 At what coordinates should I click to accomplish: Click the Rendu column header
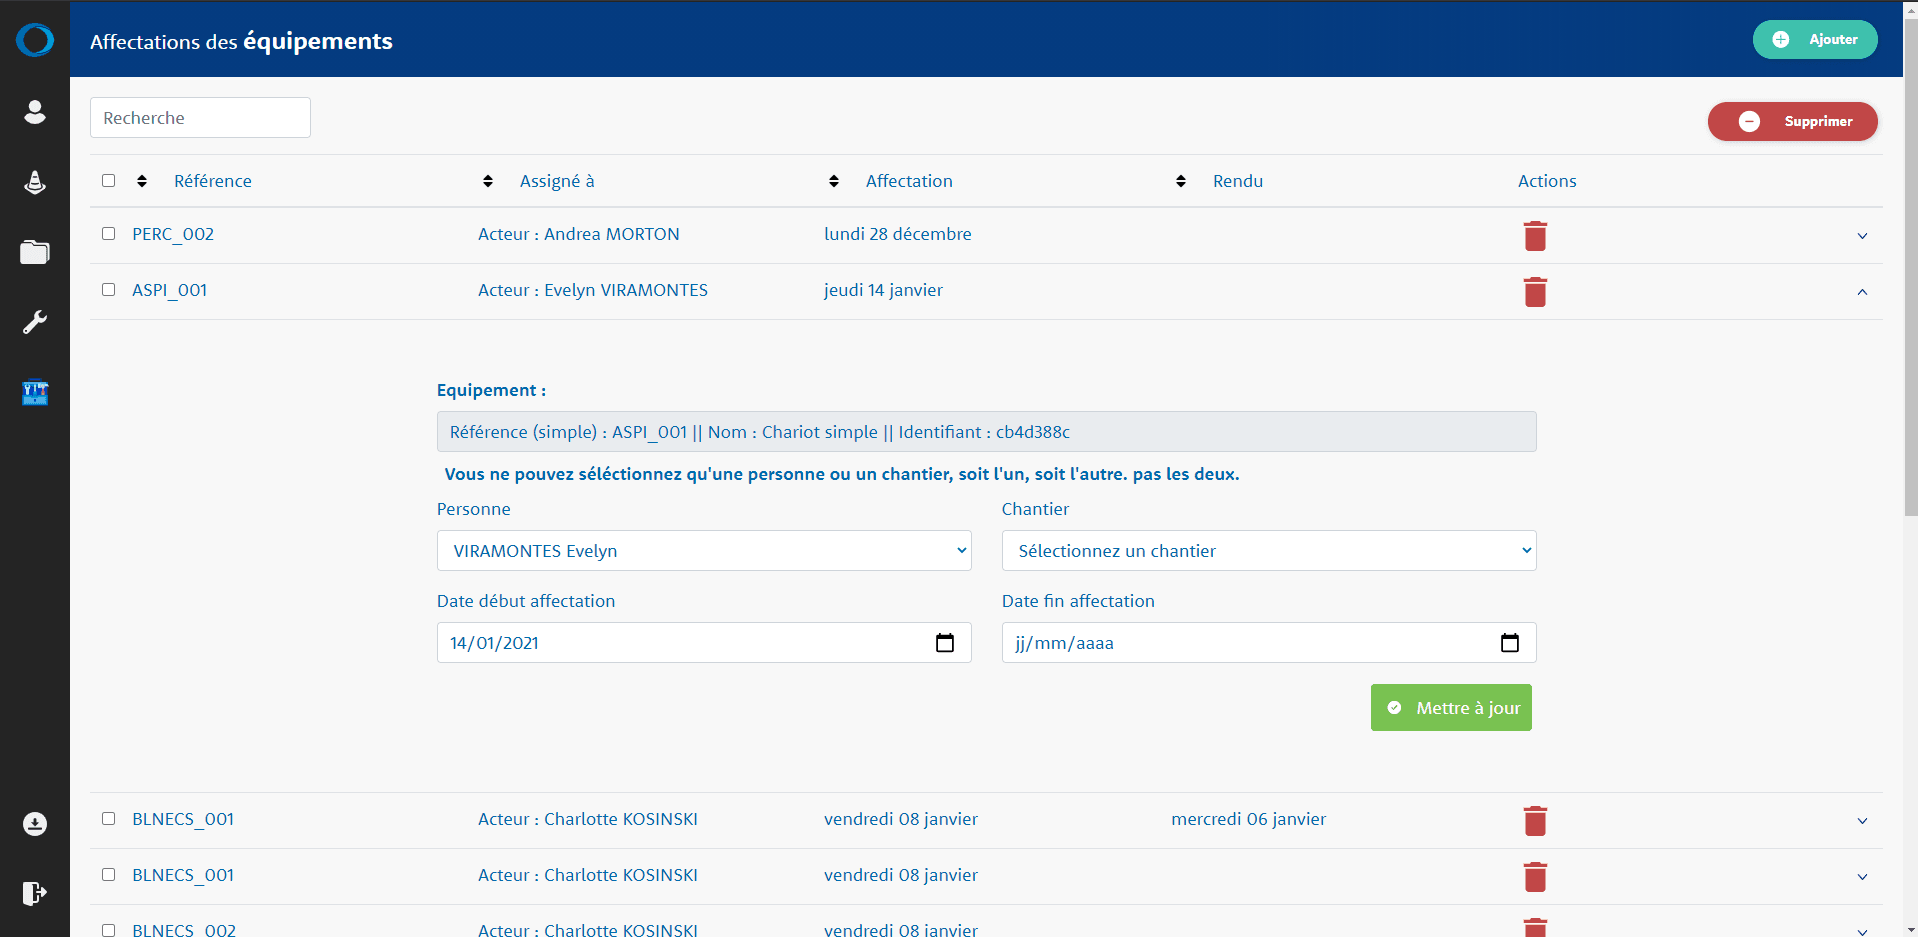pos(1238,181)
